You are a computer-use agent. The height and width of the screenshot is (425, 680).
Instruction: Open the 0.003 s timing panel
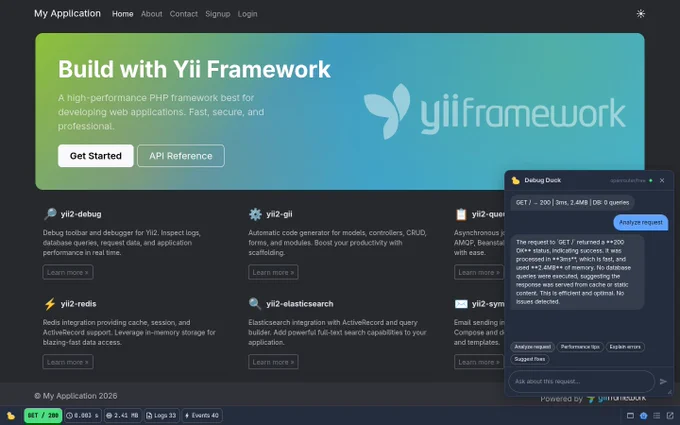(x=83, y=415)
